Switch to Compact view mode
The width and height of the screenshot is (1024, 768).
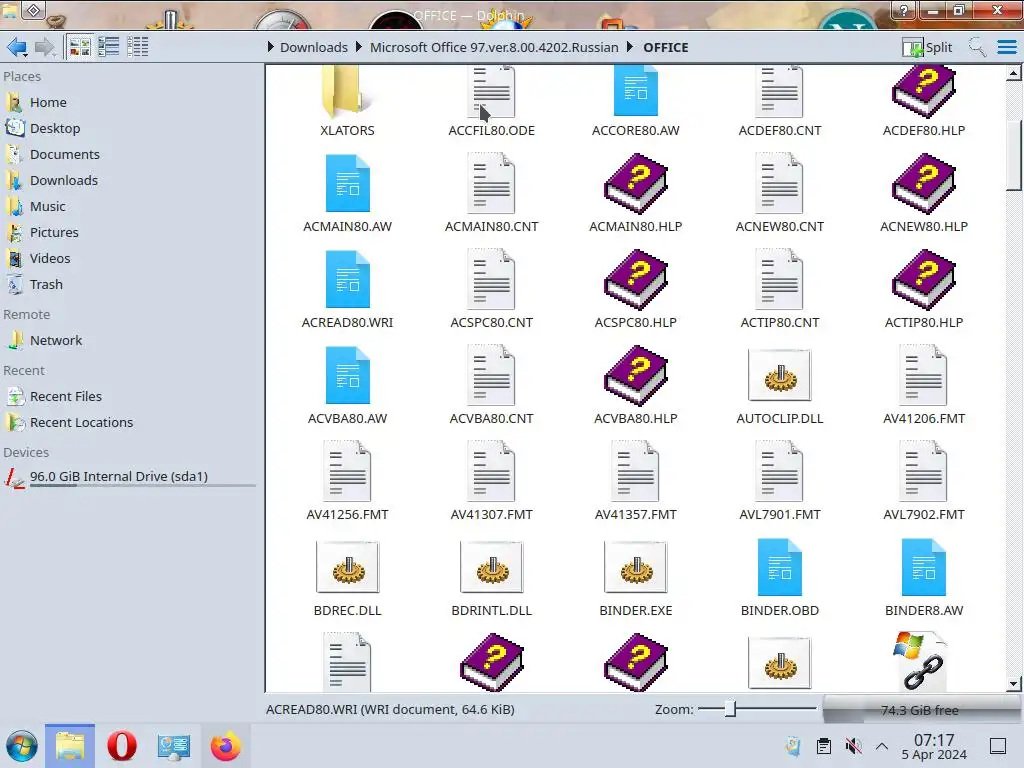point(108,47)
